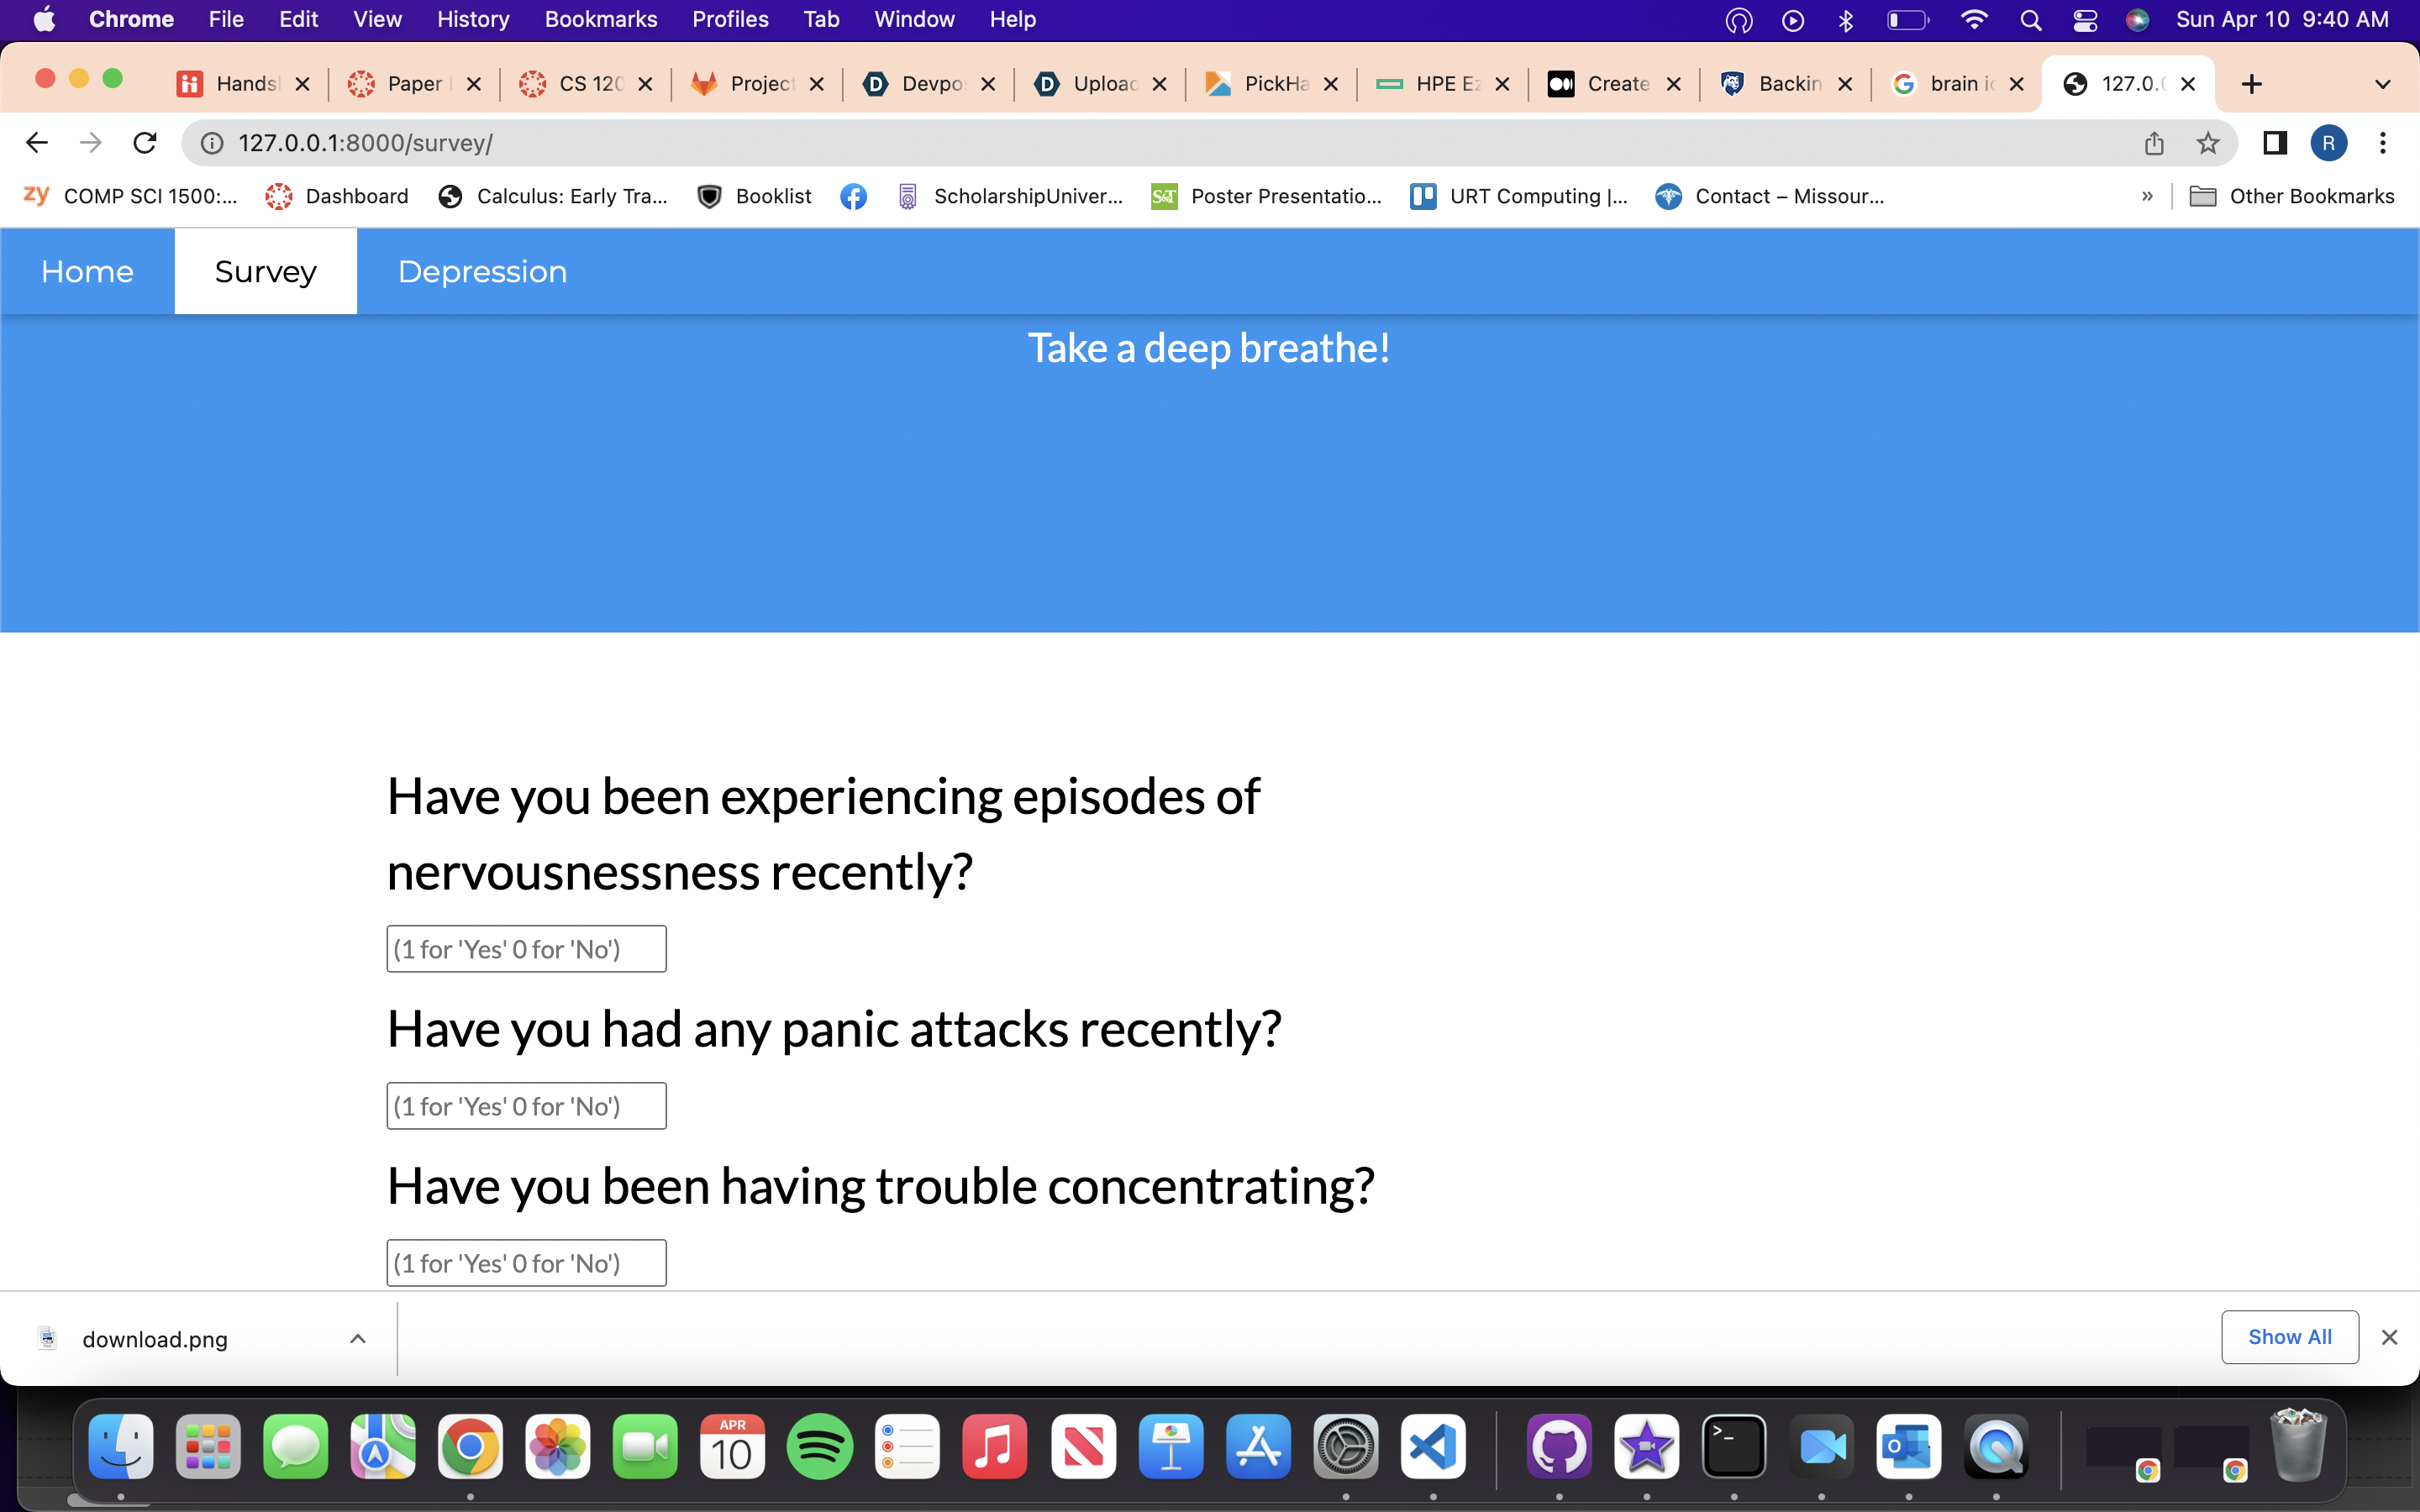Close the downloads bar
The height and width of the screenshot is (1512, 2420).
pos(2389,1337)
